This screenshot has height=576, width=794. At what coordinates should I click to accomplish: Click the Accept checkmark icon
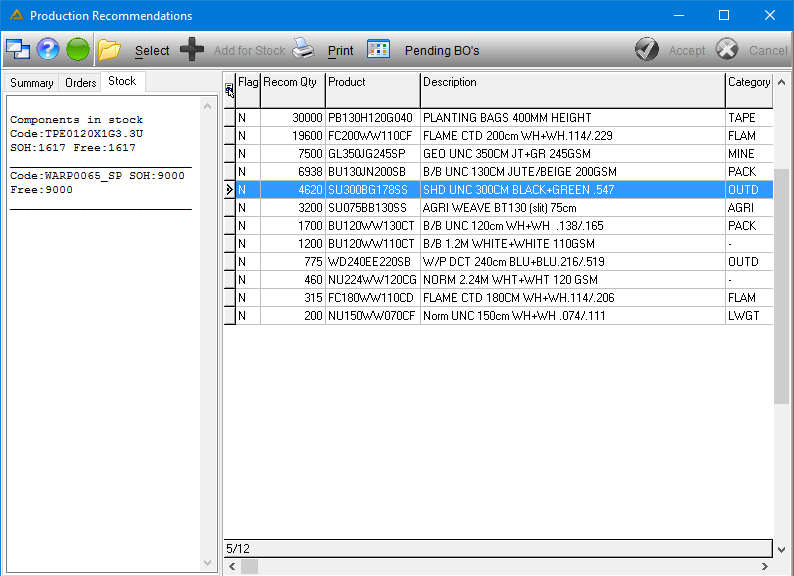point(647,49)
